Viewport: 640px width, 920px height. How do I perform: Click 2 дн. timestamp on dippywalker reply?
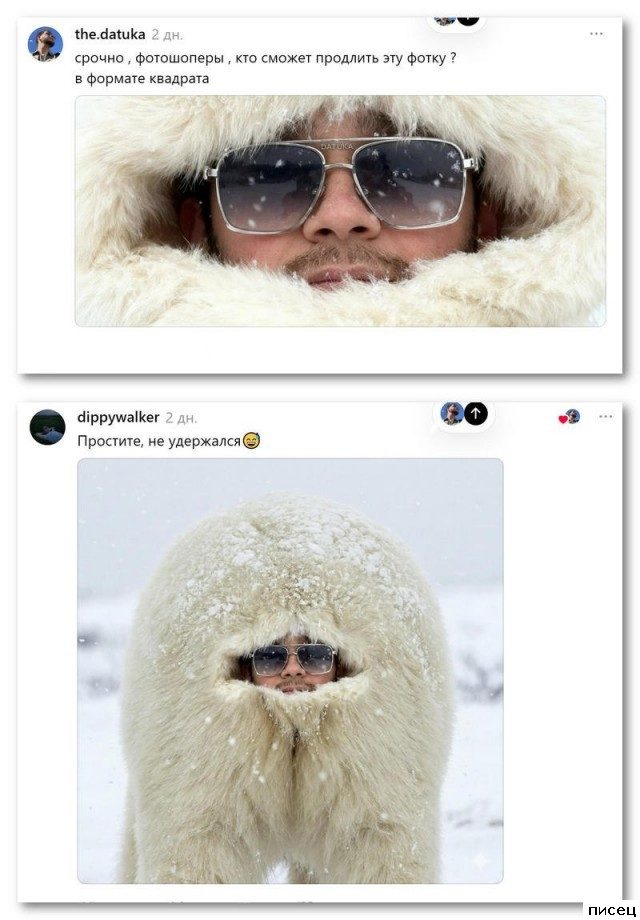point(181,418)
